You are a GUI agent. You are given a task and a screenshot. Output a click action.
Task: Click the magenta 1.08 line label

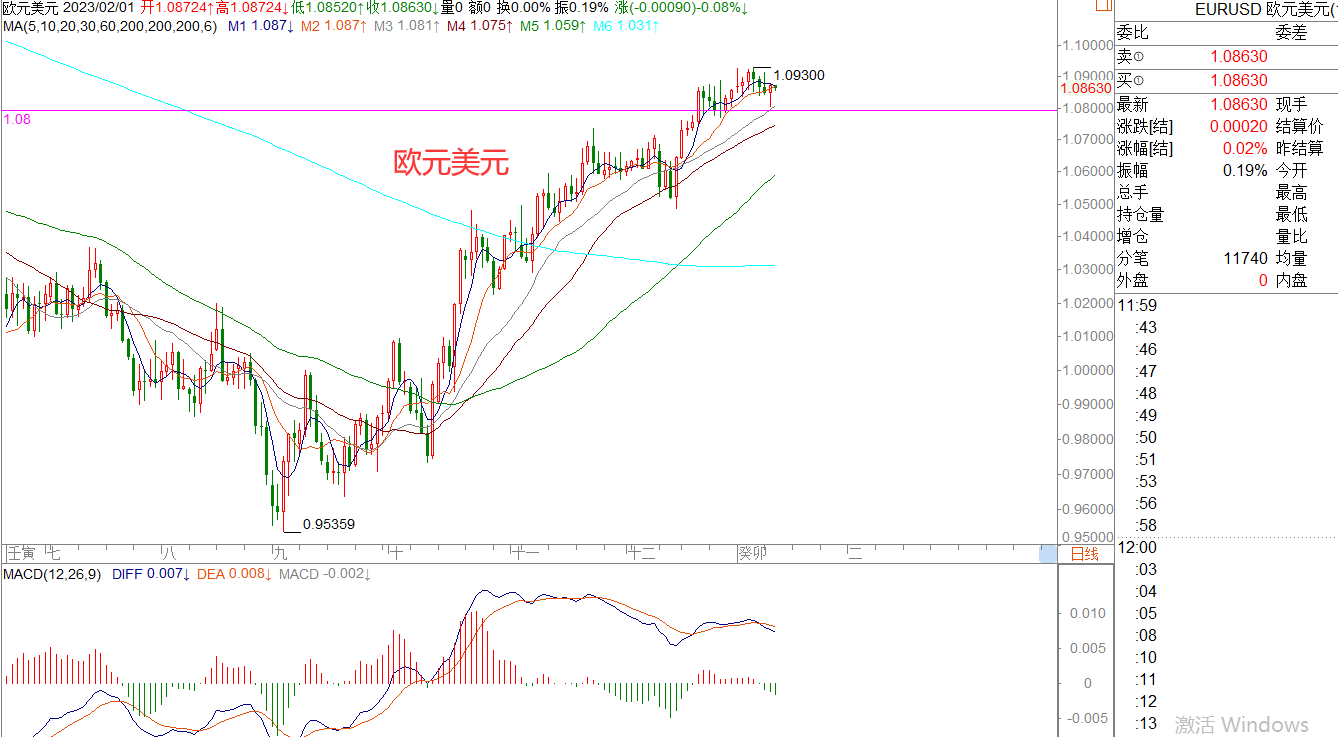17,119
